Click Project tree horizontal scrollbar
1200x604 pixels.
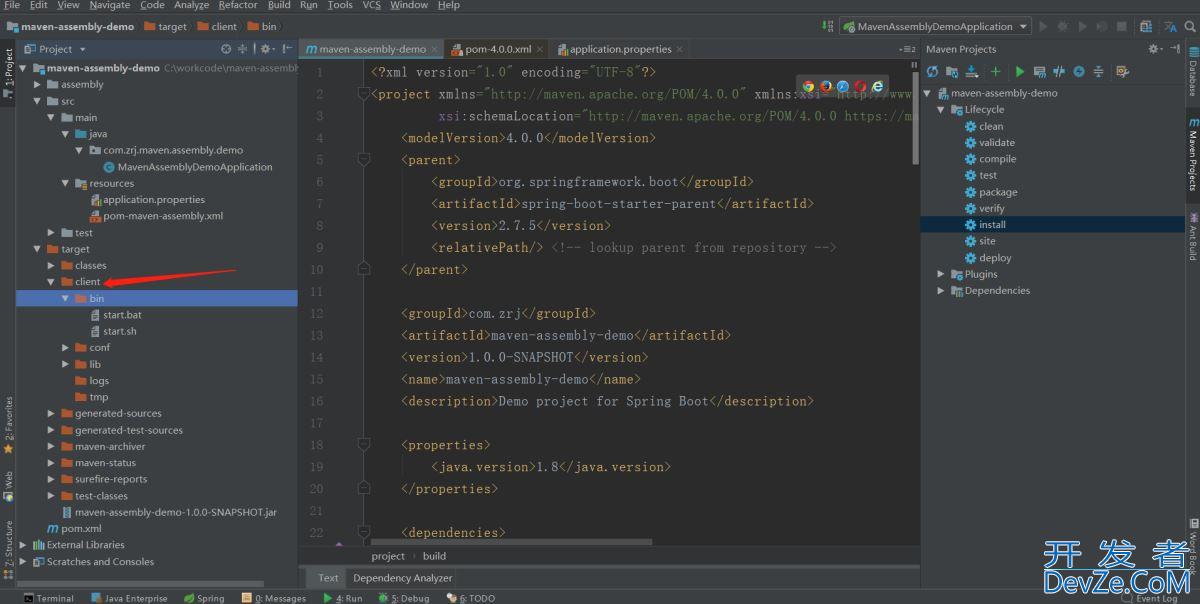[x=140, y=583]
